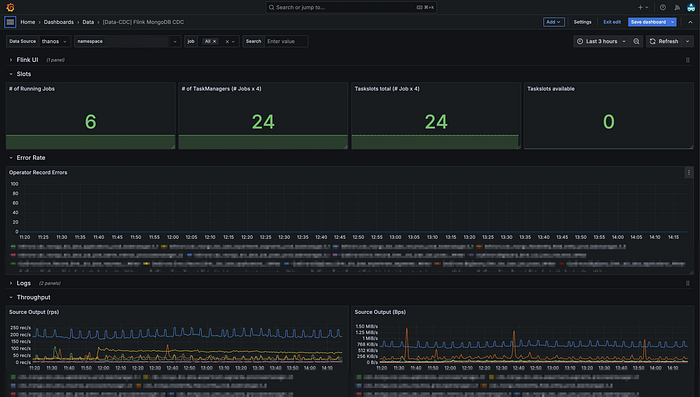Open dashboard Settings
Viewport: 700px width, 397px height.
pyautogui.click(x=582, y=22)
